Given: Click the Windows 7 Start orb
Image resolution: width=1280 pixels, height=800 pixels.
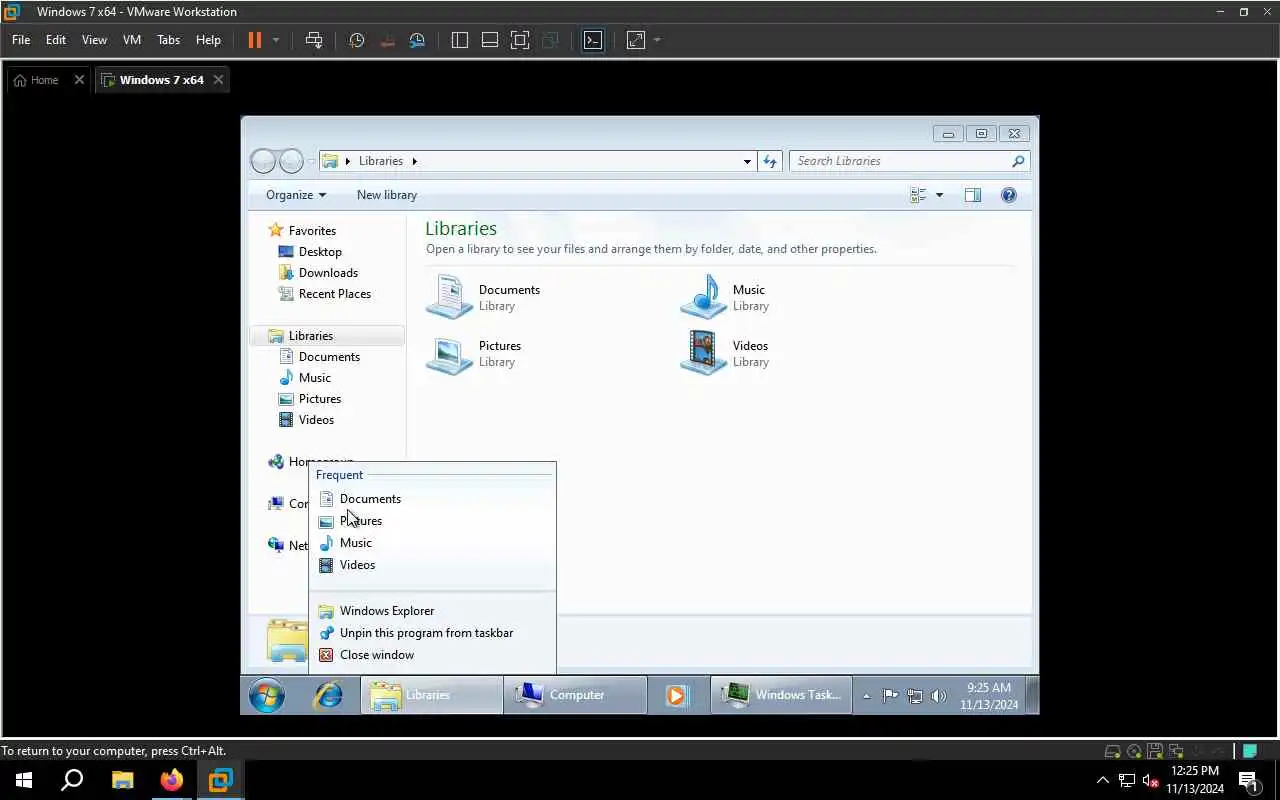Looking at the screenshot, I should click(x=267, y=695).
